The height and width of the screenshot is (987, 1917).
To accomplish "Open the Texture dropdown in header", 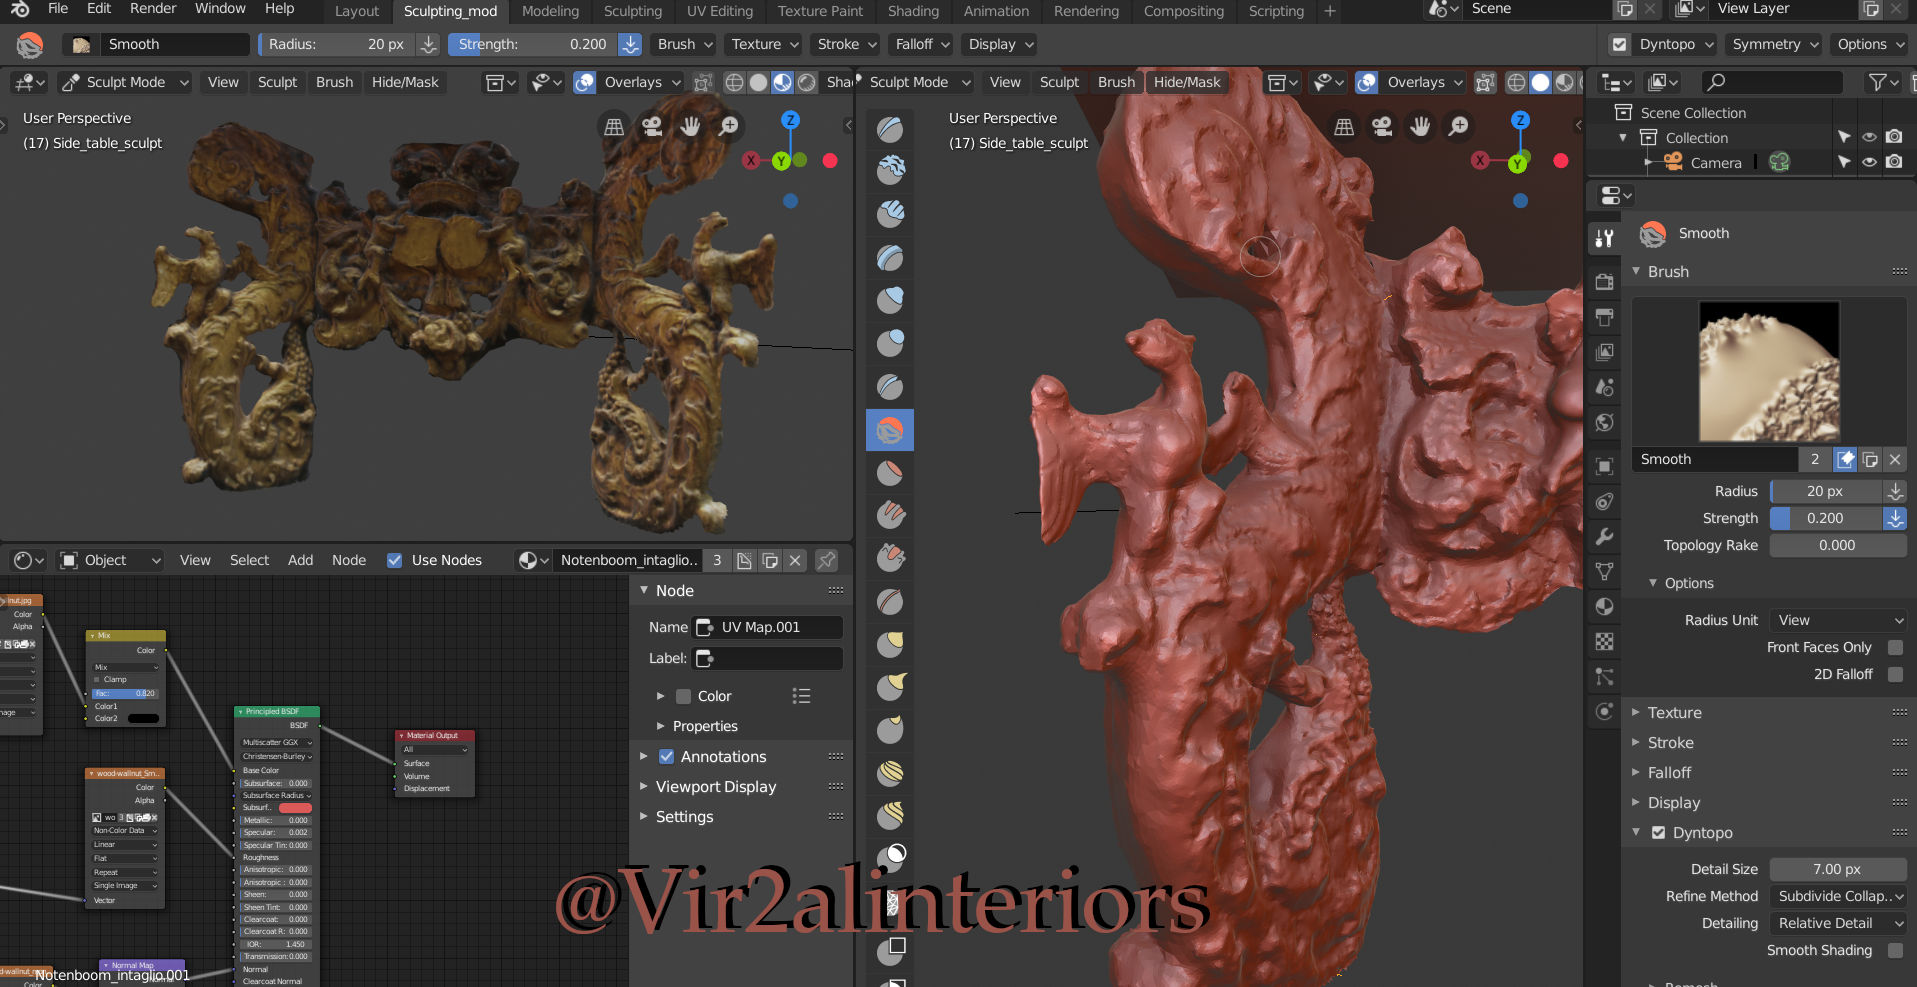I will (x=765, y=44).
